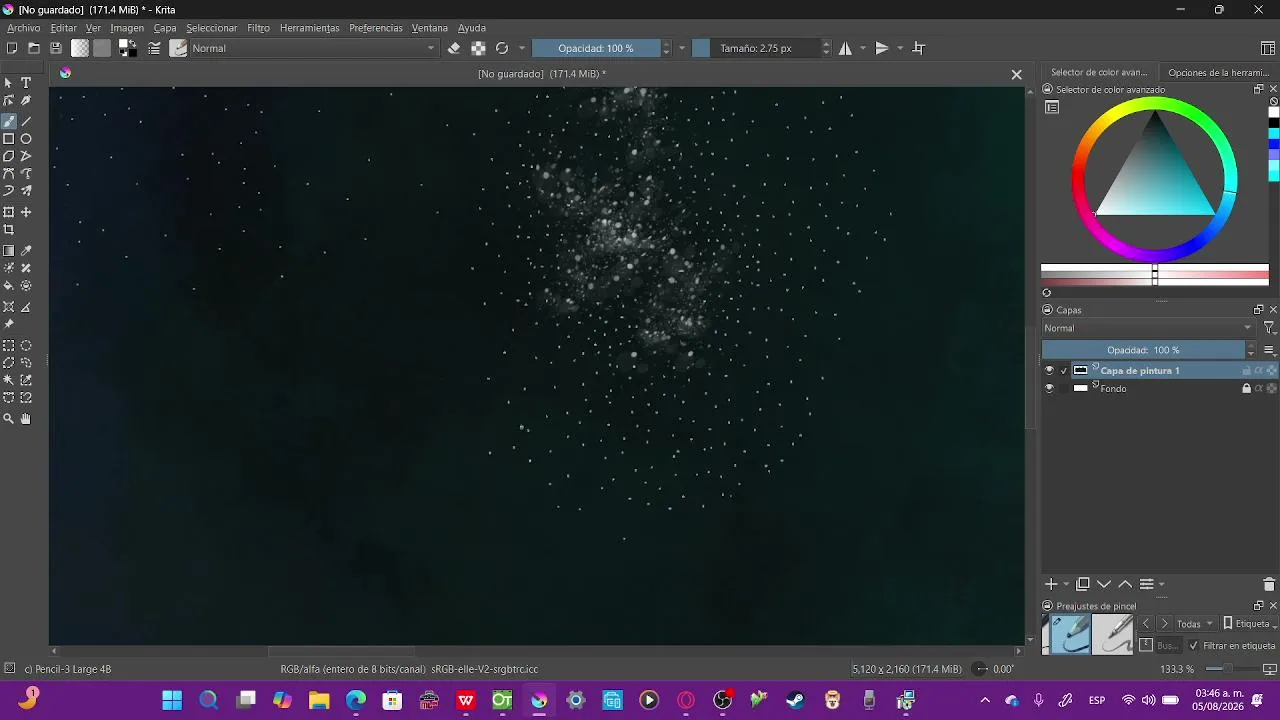Move the layer up in Capas
The image size is (1280, 720).
coord(1125,584)
